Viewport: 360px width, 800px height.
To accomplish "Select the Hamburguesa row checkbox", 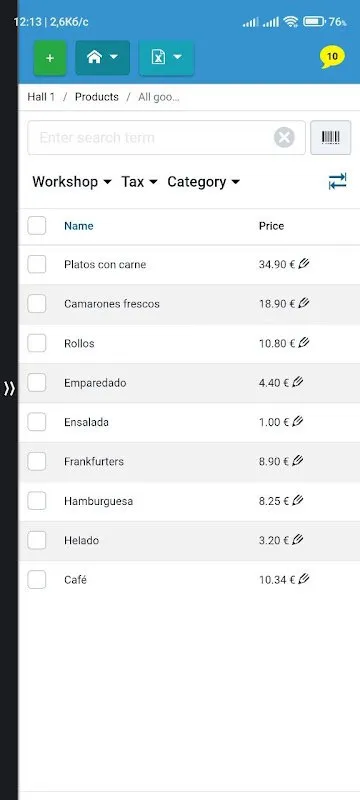I will click(37, 501).
